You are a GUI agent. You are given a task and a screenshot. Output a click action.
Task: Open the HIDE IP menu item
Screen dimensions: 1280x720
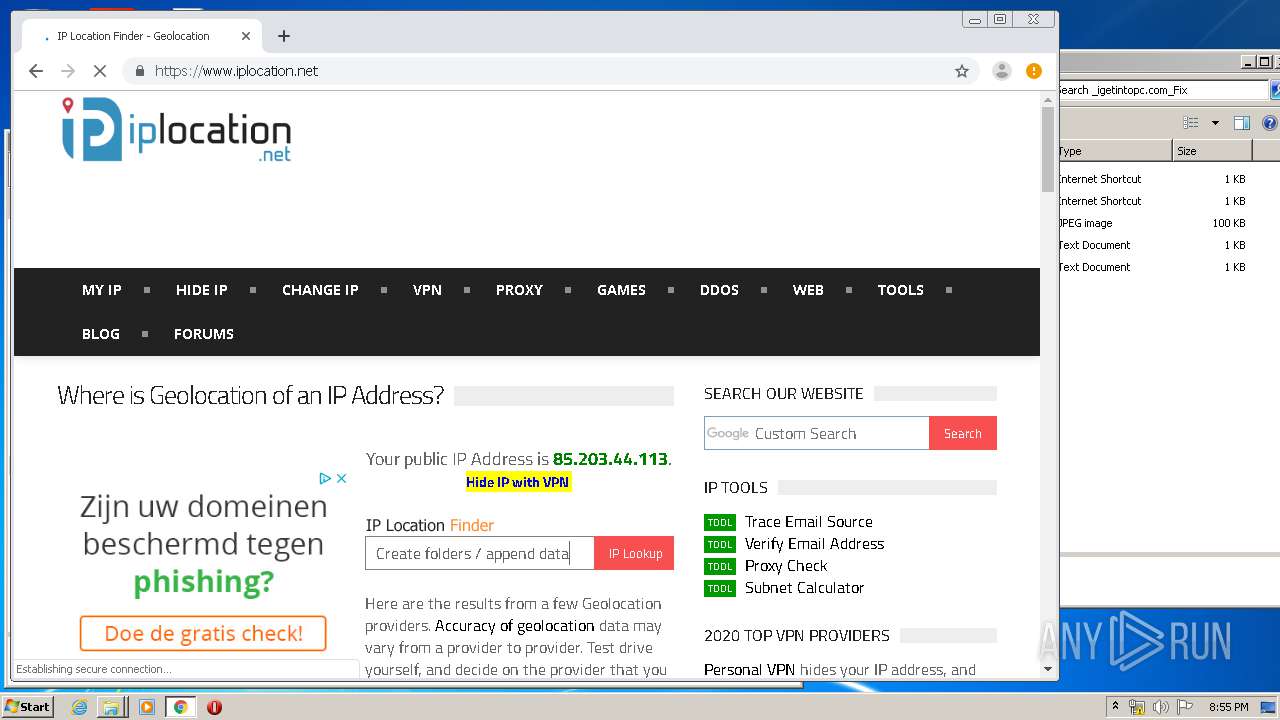202,290
